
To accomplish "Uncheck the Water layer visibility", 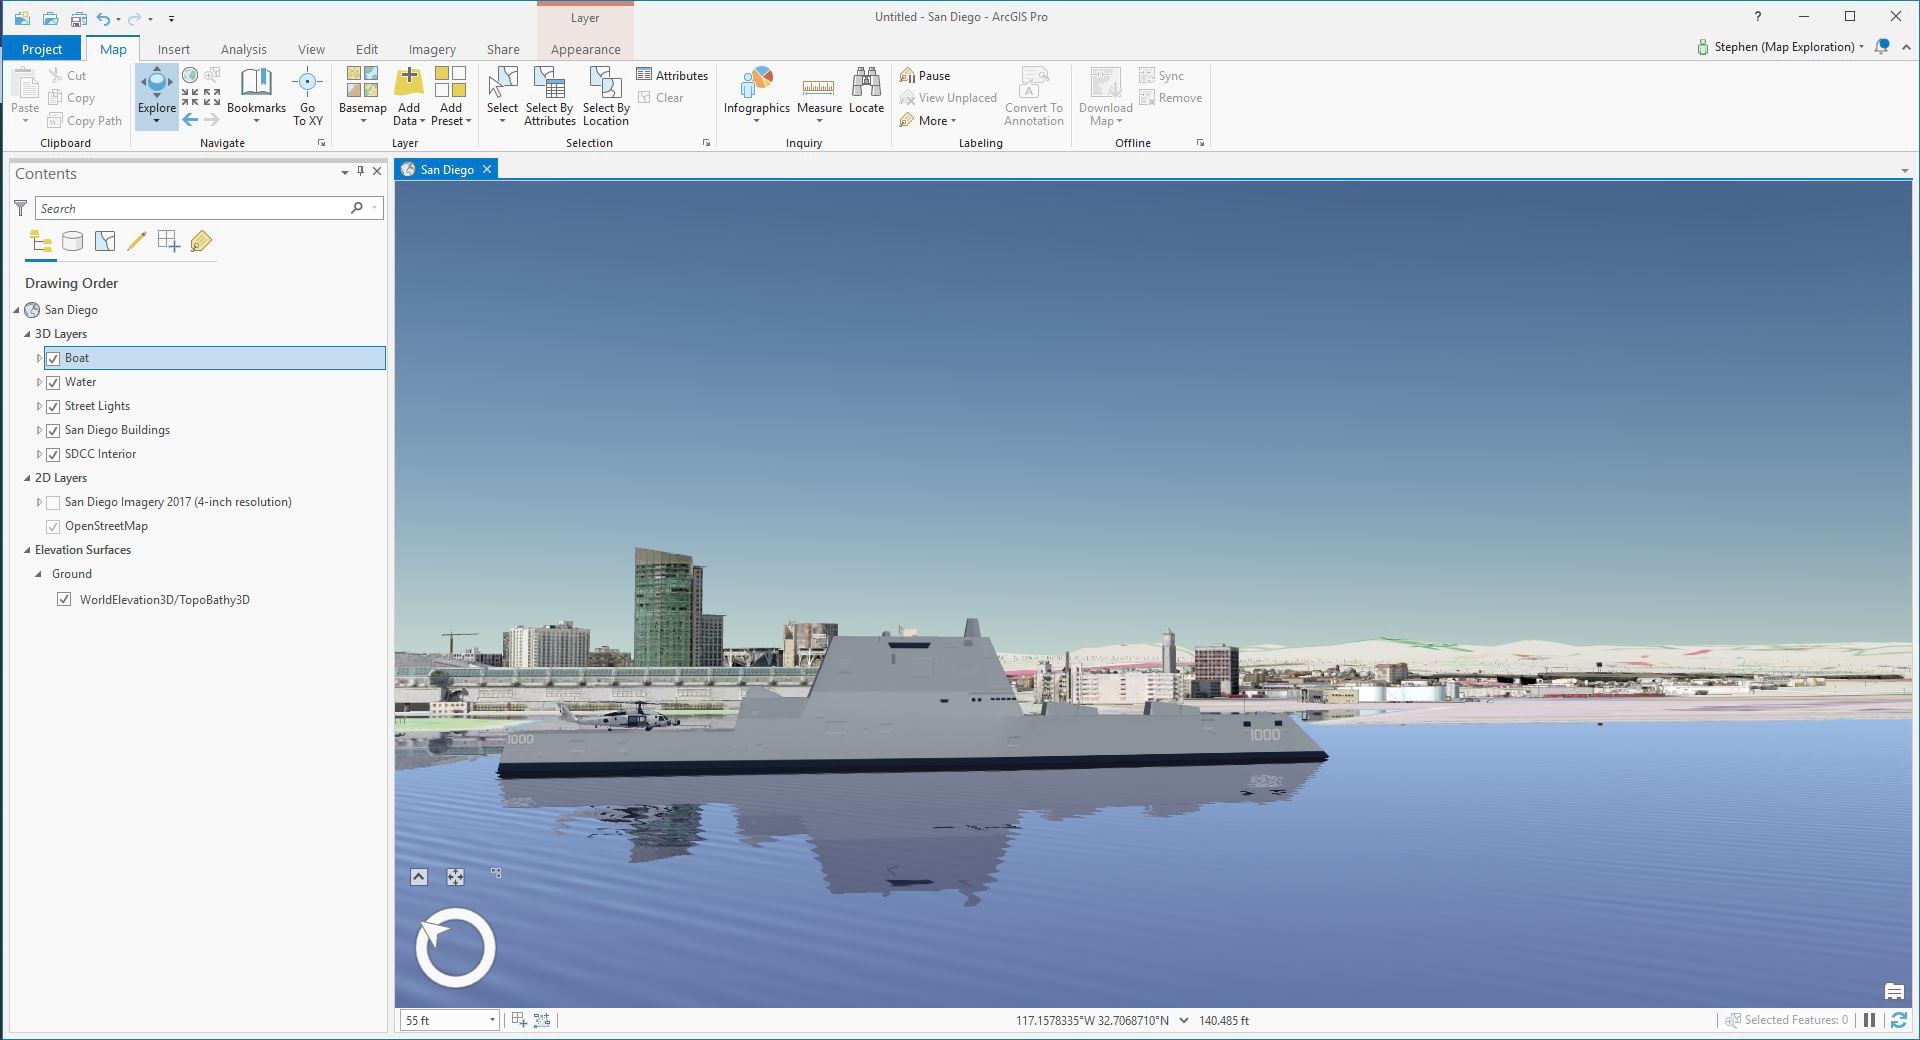I will click(x=53, y=382).
